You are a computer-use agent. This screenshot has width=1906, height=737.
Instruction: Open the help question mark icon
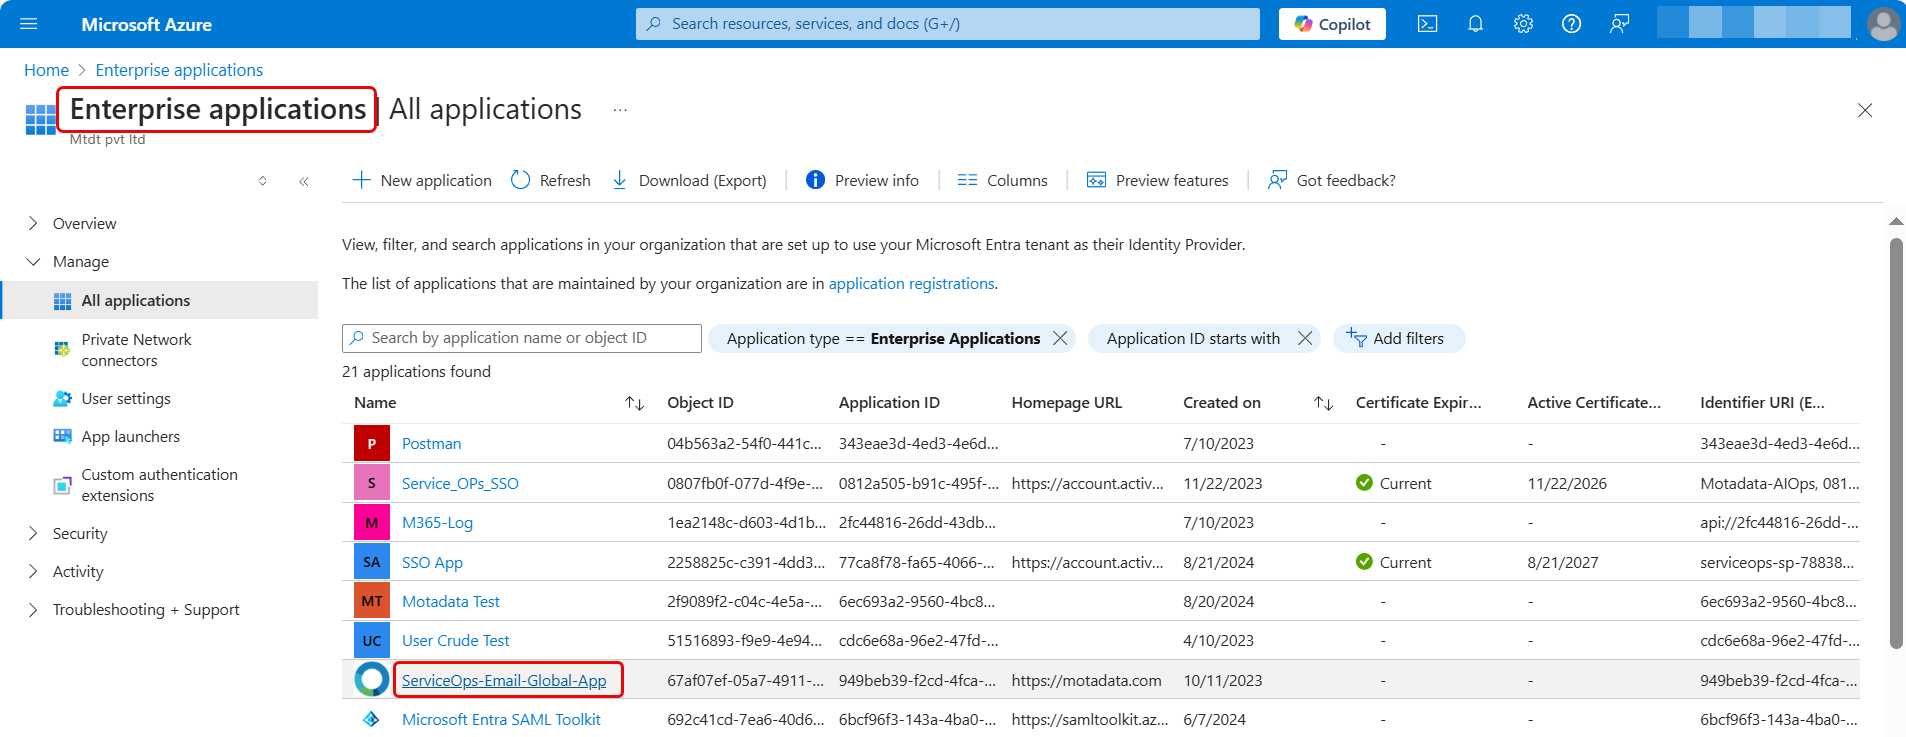(1571, 24)
